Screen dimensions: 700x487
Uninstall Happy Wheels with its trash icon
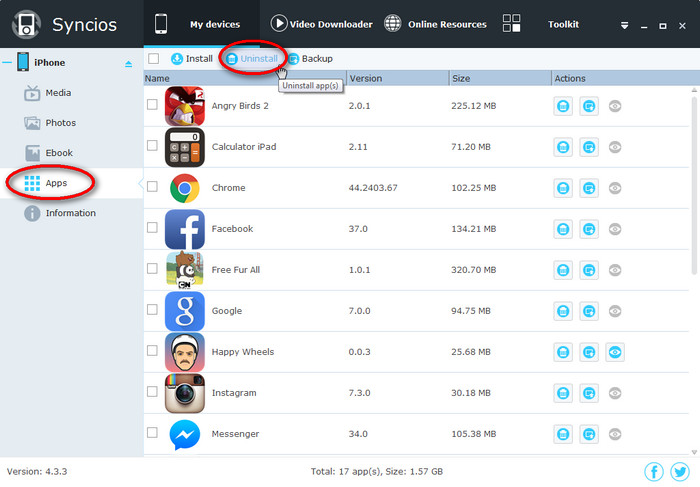coord(563,352)
